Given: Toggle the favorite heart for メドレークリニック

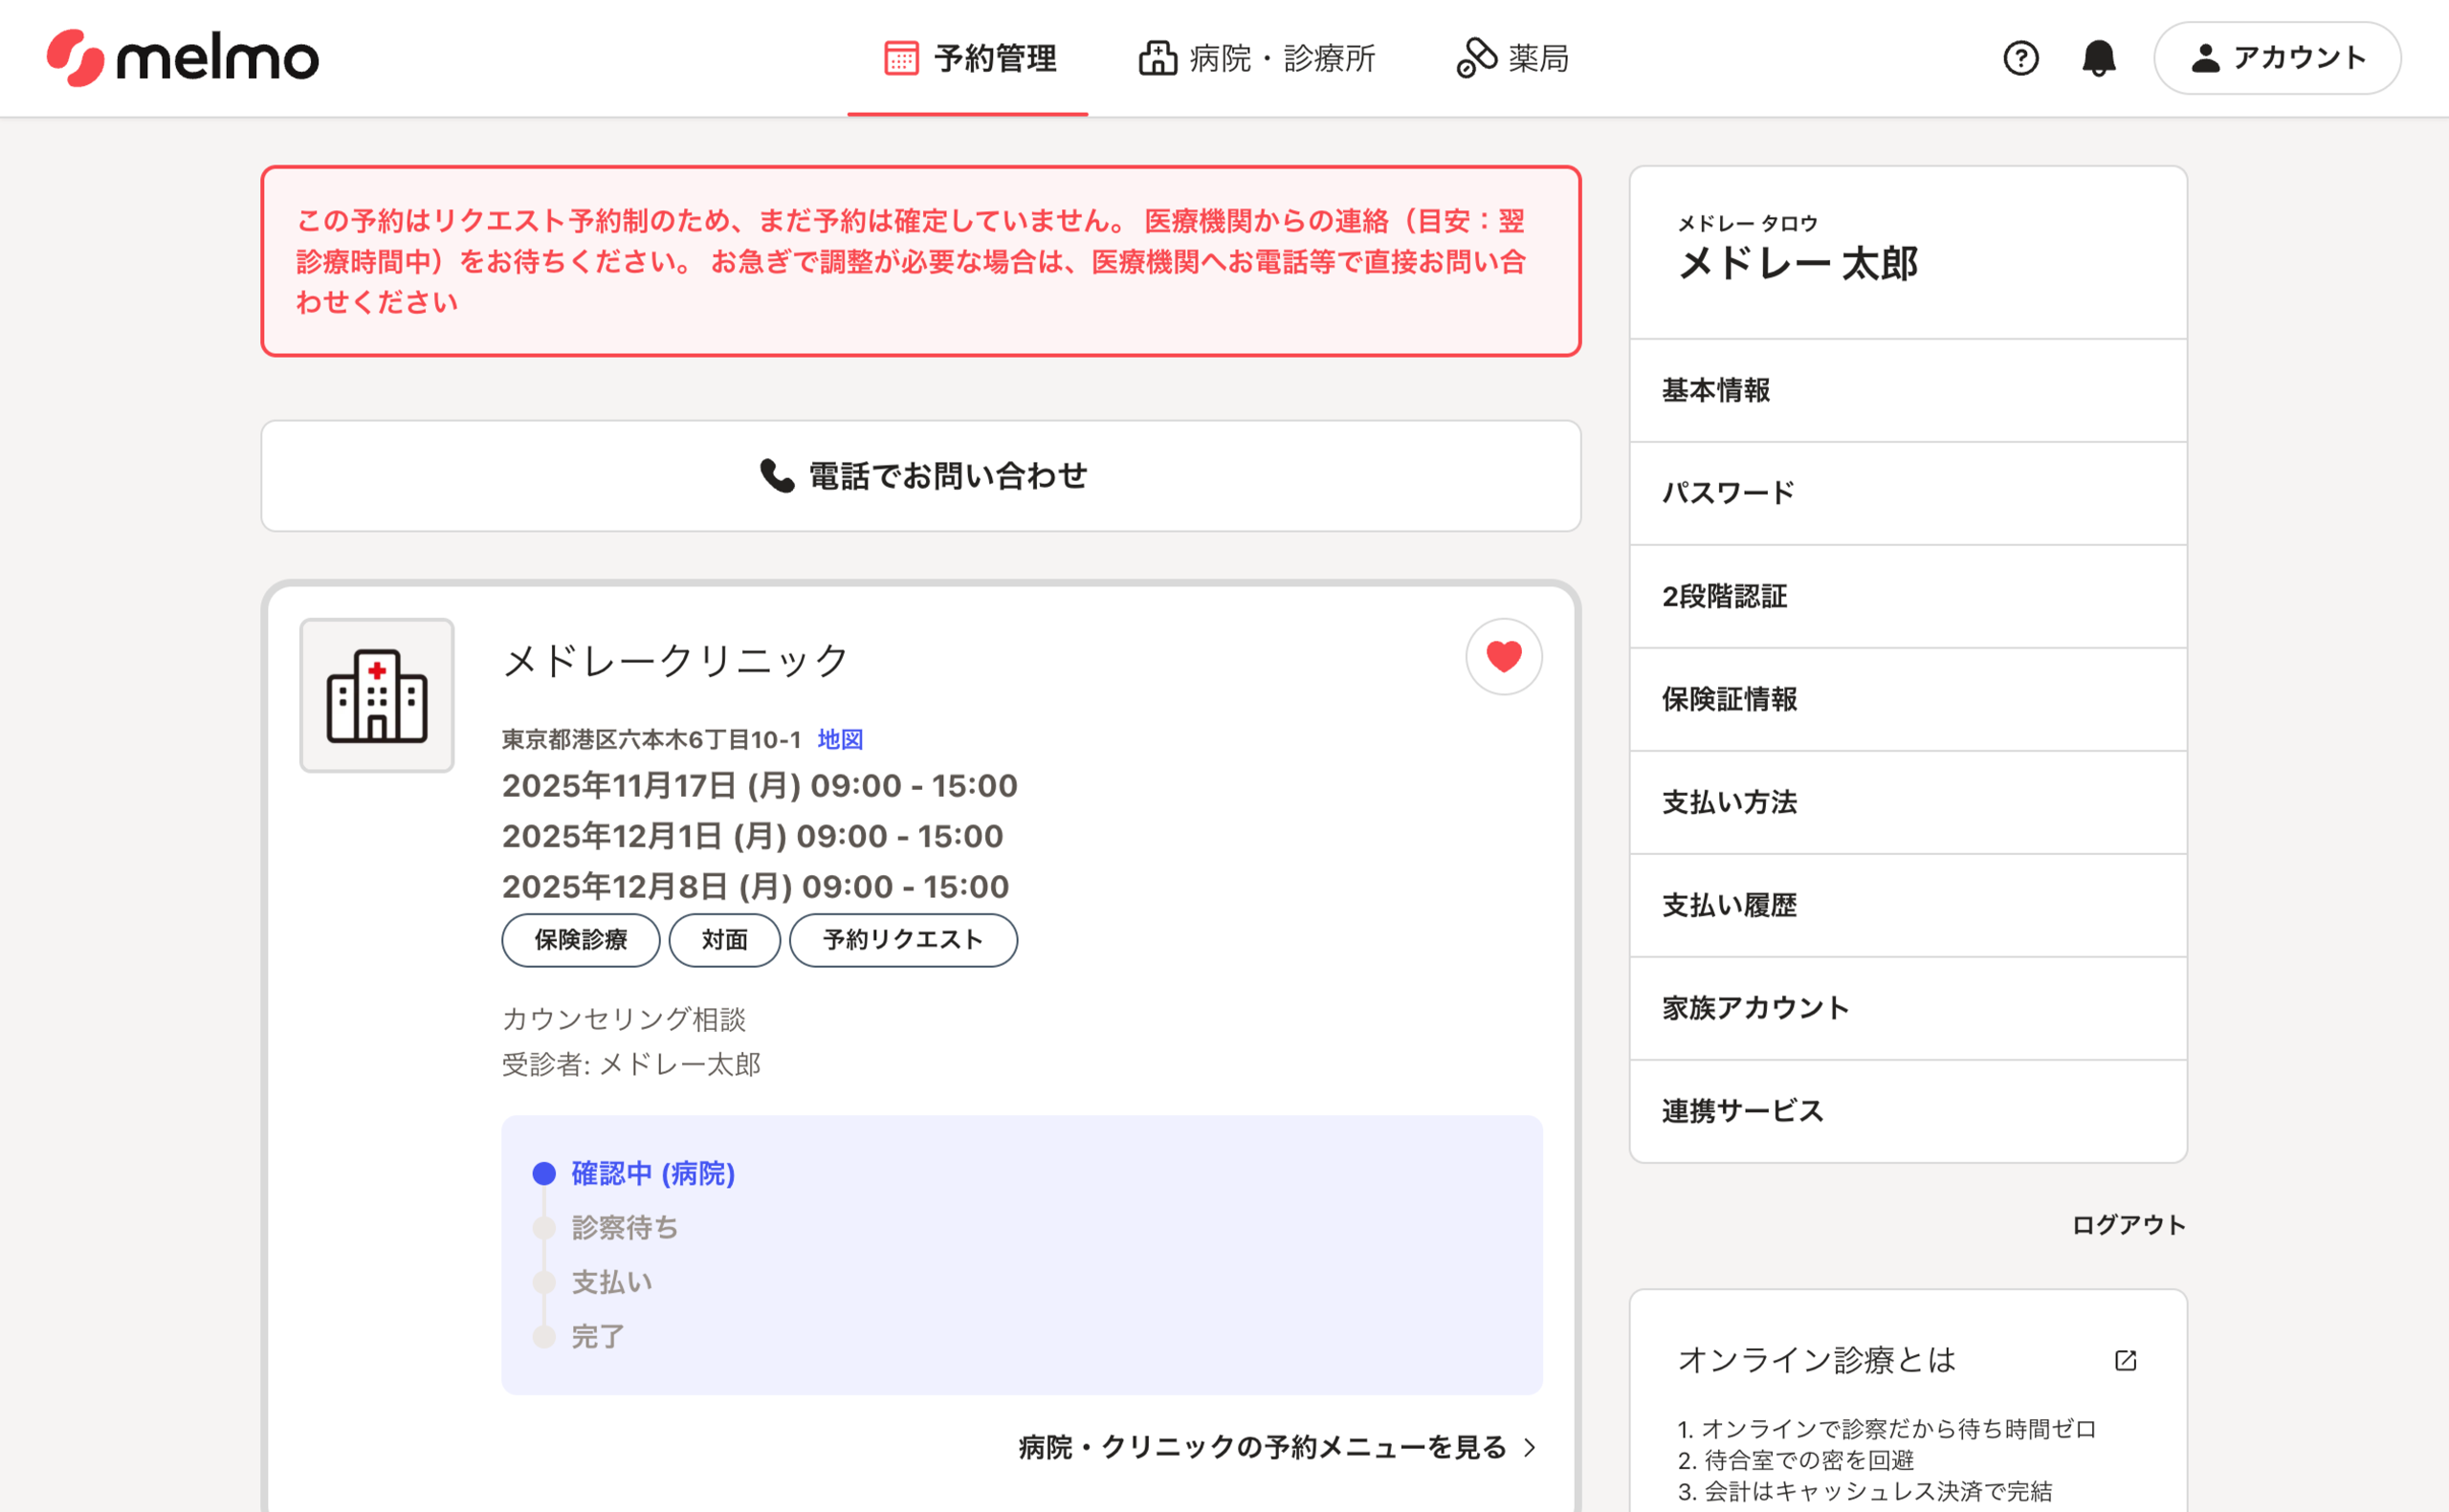Looking at the screenshot, I should [1503, 656].
